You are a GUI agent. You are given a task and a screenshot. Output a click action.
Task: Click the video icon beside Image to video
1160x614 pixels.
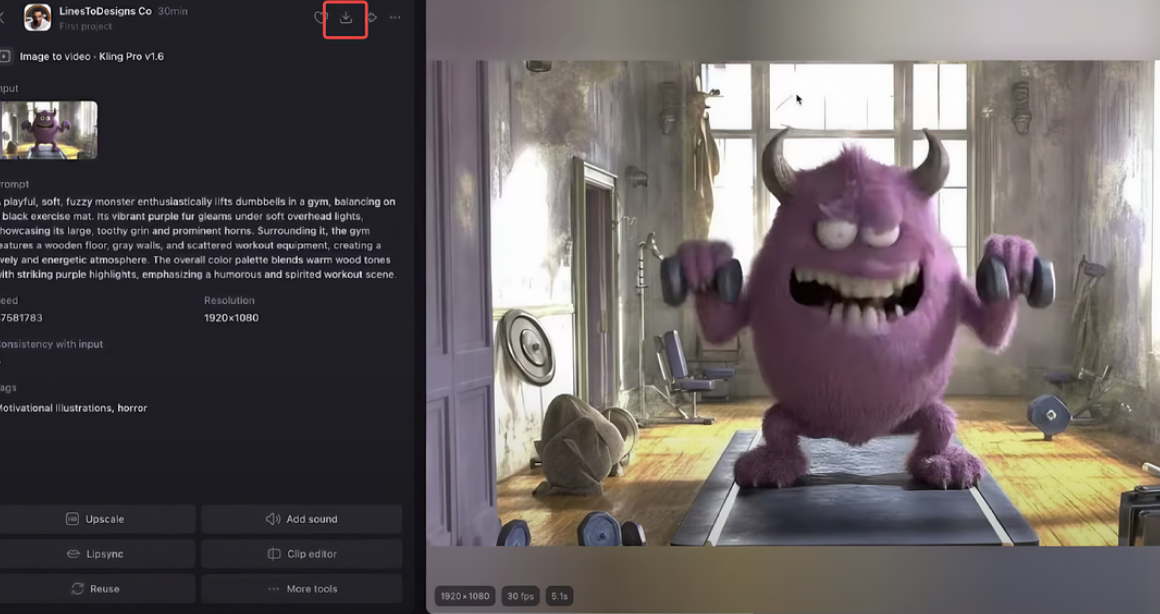click(x=4, y=56)
